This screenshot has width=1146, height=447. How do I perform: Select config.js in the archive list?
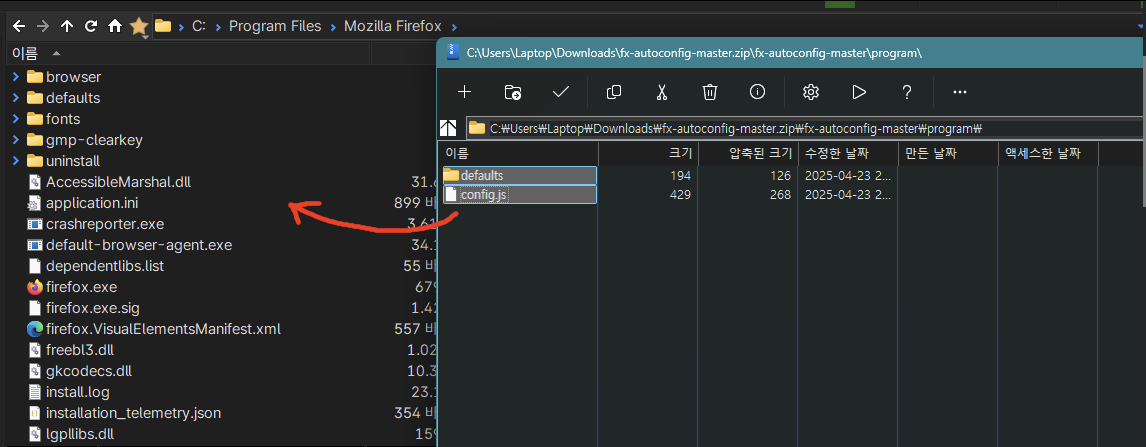click(x=520, y=194)
